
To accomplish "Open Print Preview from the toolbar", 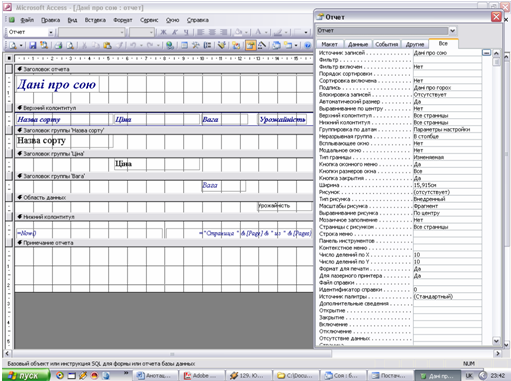I will (70, 45).
